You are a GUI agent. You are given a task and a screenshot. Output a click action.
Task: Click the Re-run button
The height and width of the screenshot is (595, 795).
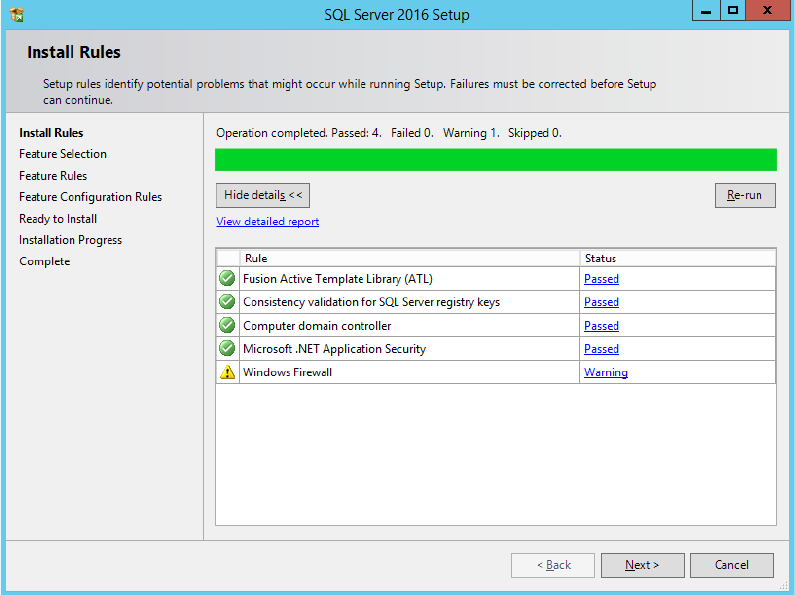coord(745,195)
